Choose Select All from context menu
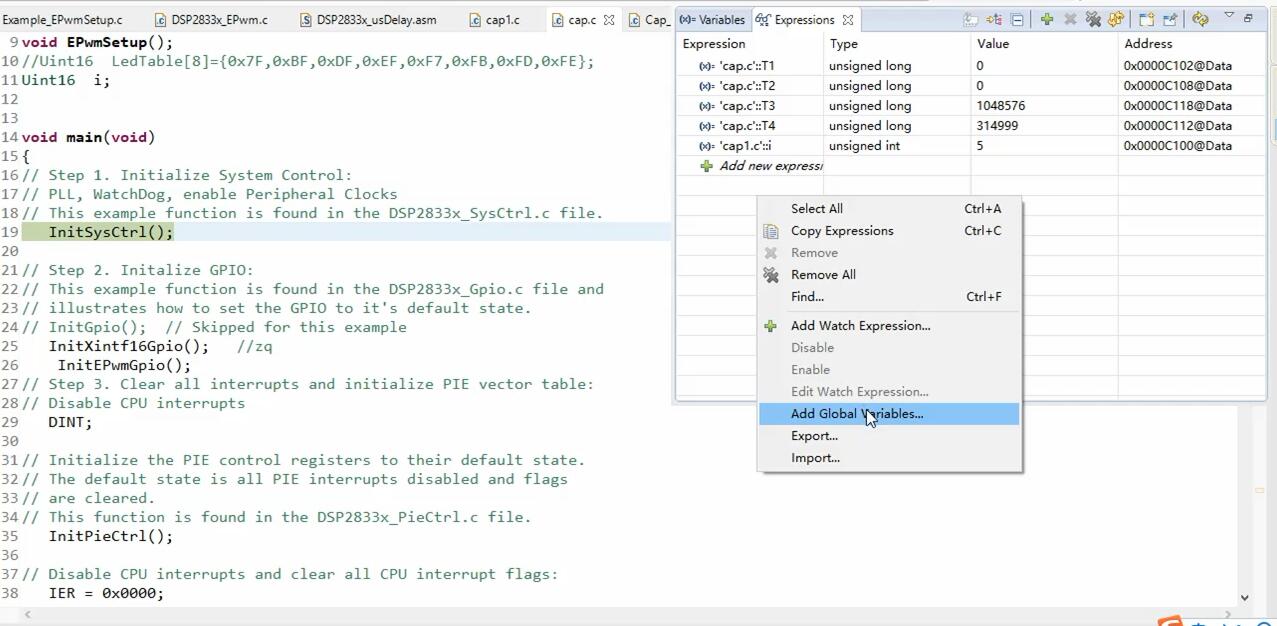The height and width of the screenshot is (626, 1277). tap(890, 209)
